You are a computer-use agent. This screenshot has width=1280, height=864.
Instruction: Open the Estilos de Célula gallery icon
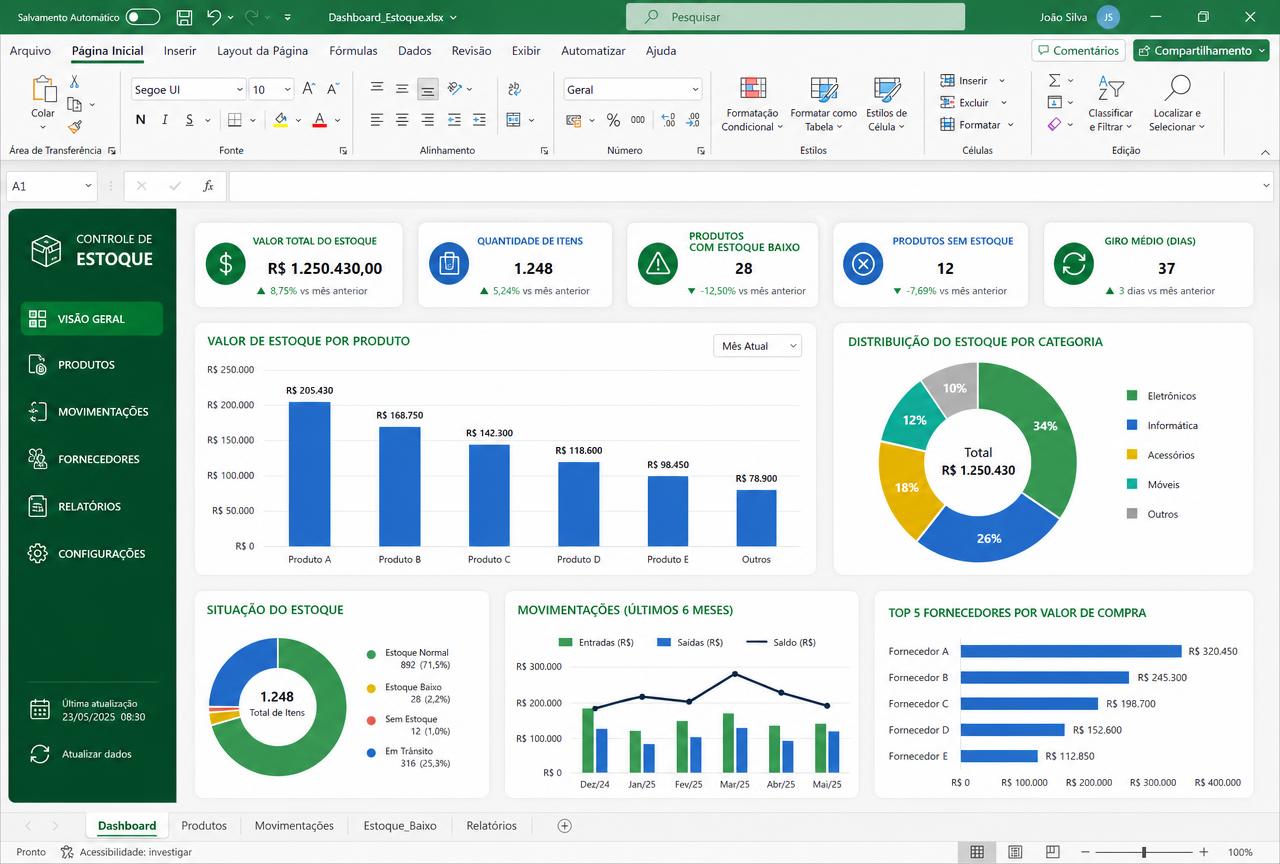[x=887, y=90]
